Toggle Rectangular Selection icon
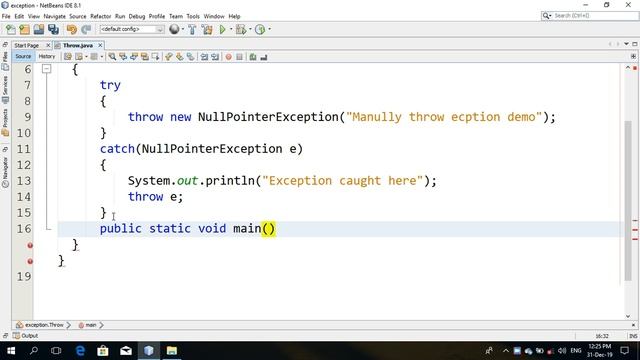The width and height of the screenshot is (640, 360). [x=156, y=57]
